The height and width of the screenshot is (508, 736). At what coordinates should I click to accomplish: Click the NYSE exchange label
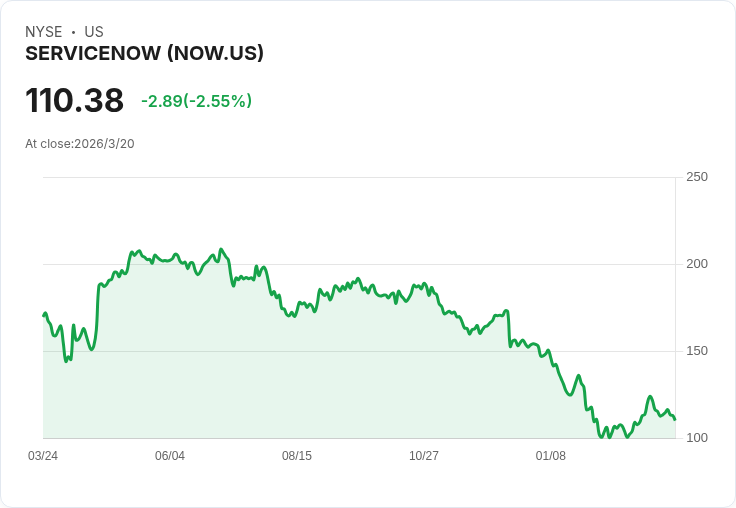(43, 32)
